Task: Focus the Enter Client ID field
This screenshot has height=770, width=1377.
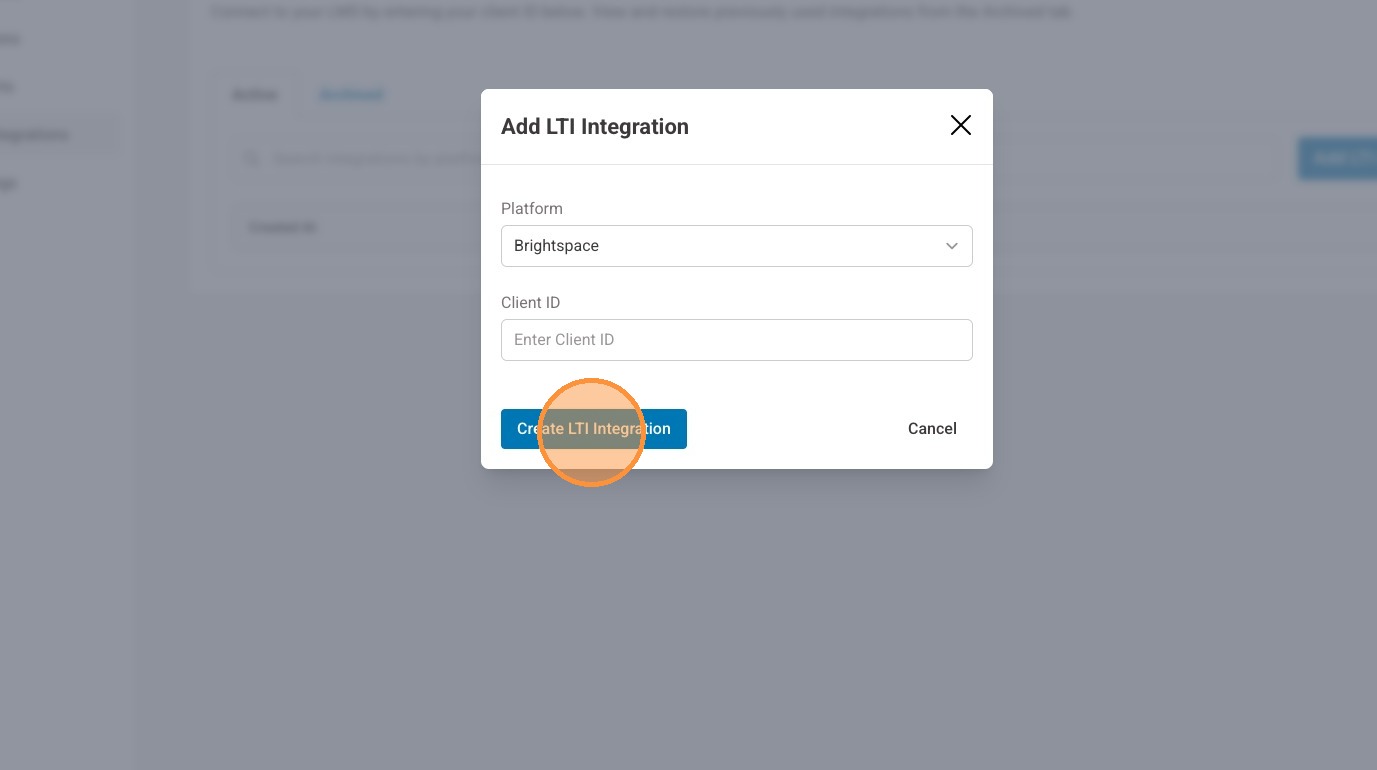Action: coord(736,340)
